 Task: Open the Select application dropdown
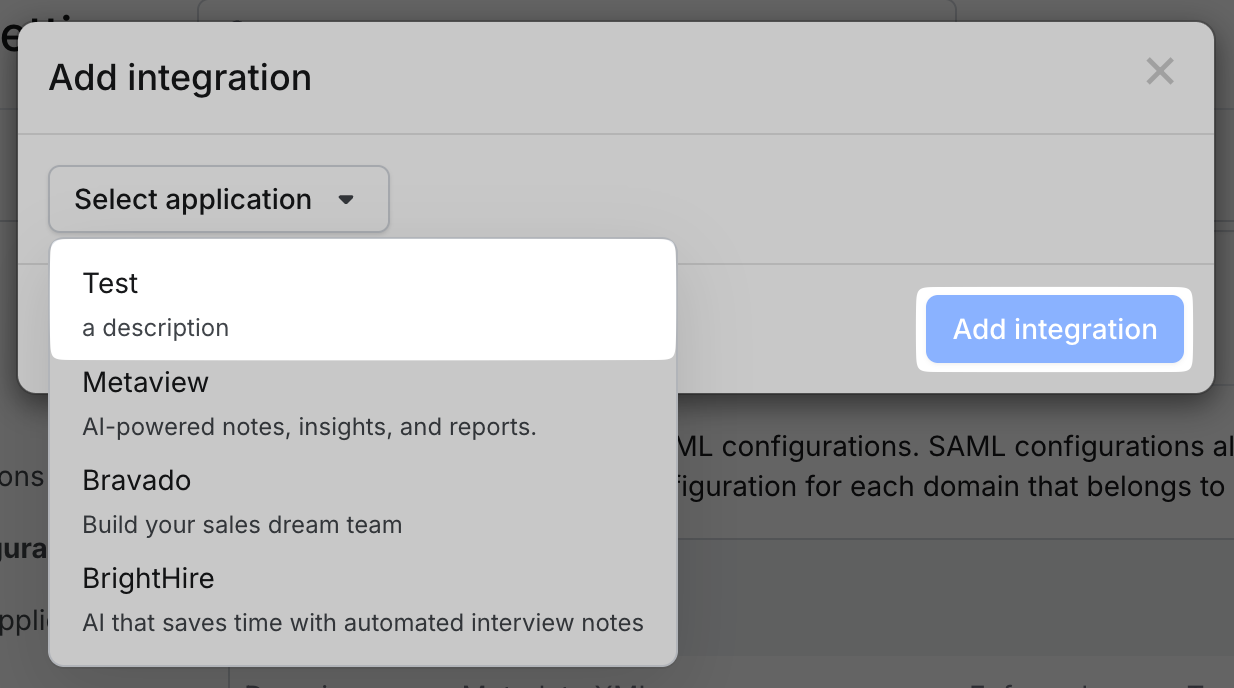[x=219, y=199]
